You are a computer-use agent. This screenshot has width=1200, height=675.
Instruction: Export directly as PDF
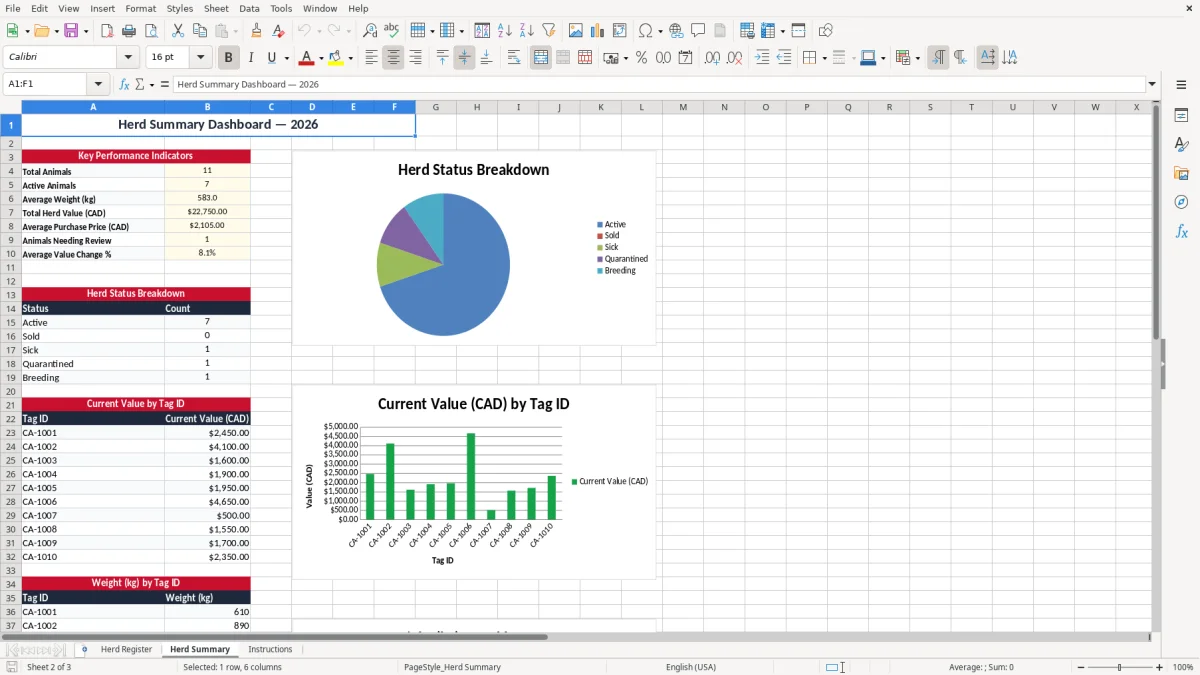[107, 31]
